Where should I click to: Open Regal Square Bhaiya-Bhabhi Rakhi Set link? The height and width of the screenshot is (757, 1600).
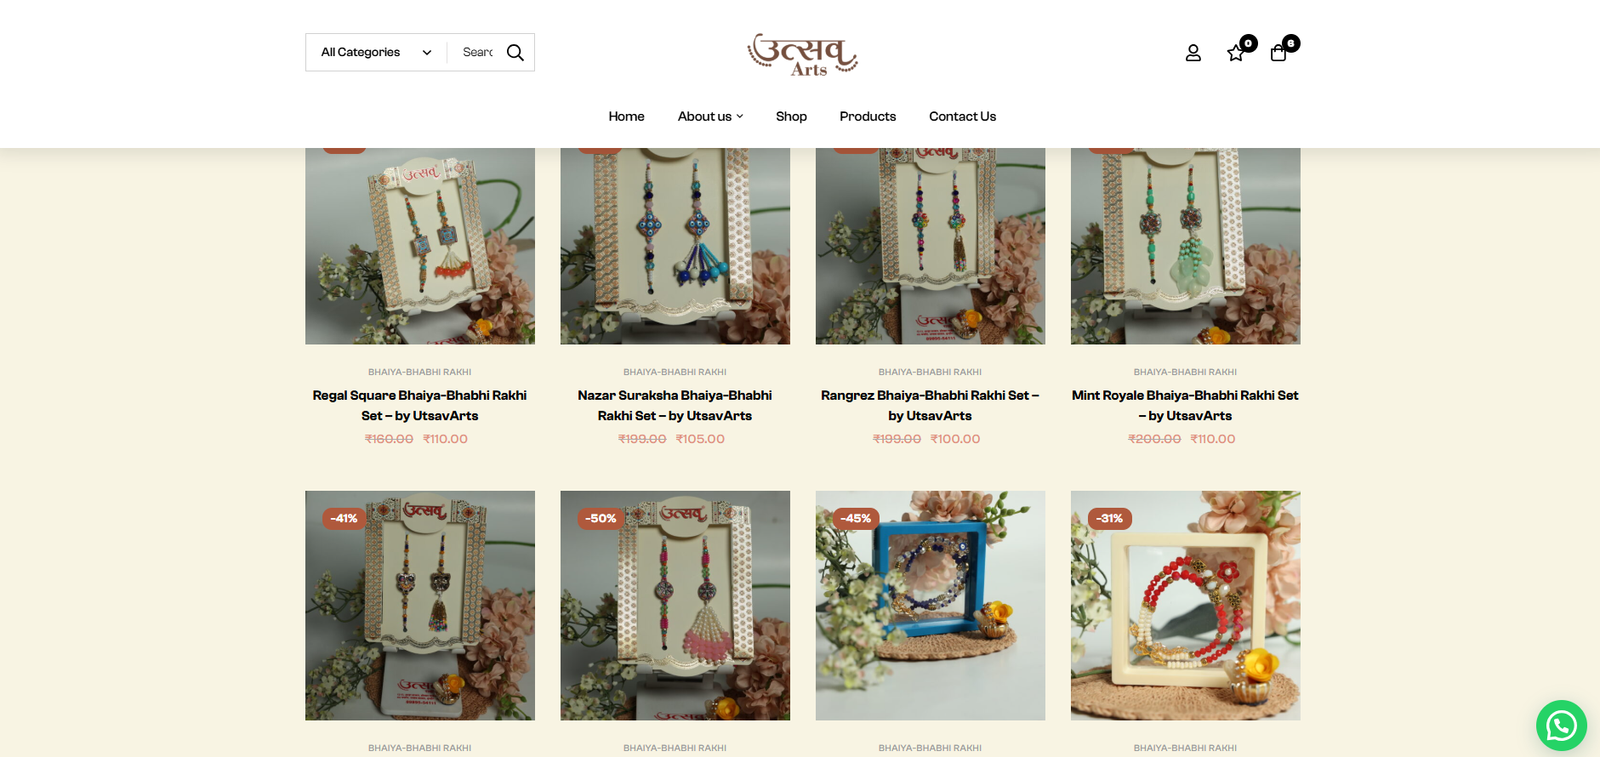419,405
